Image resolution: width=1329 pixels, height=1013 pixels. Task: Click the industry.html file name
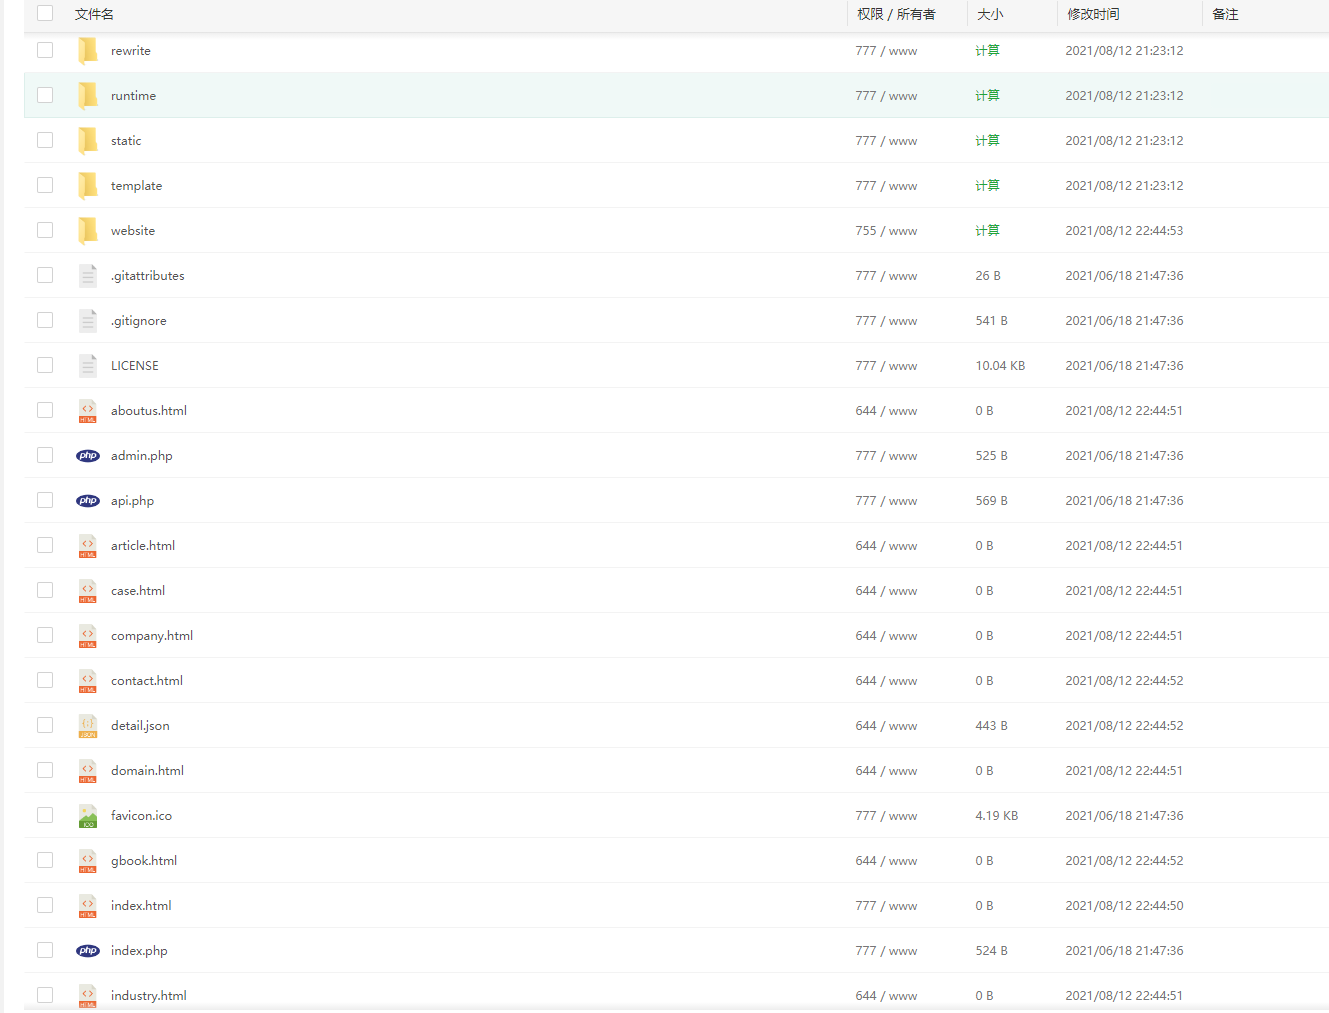click(x=149, y=996)
